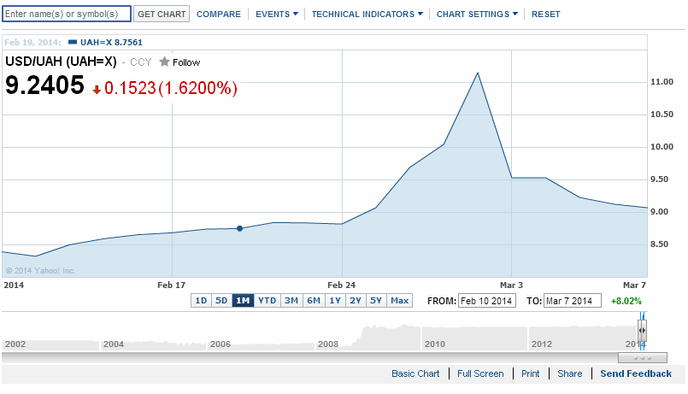Focus the symbol name input field
The width and height of the screenshot is (688, 394).
(67, 14)
